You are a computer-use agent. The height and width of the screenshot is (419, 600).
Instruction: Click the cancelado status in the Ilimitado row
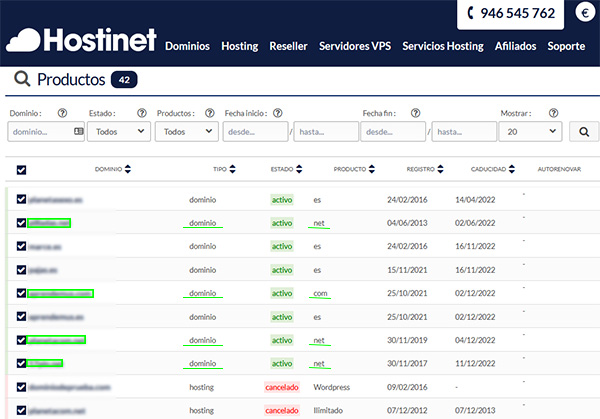pos(282,411)
